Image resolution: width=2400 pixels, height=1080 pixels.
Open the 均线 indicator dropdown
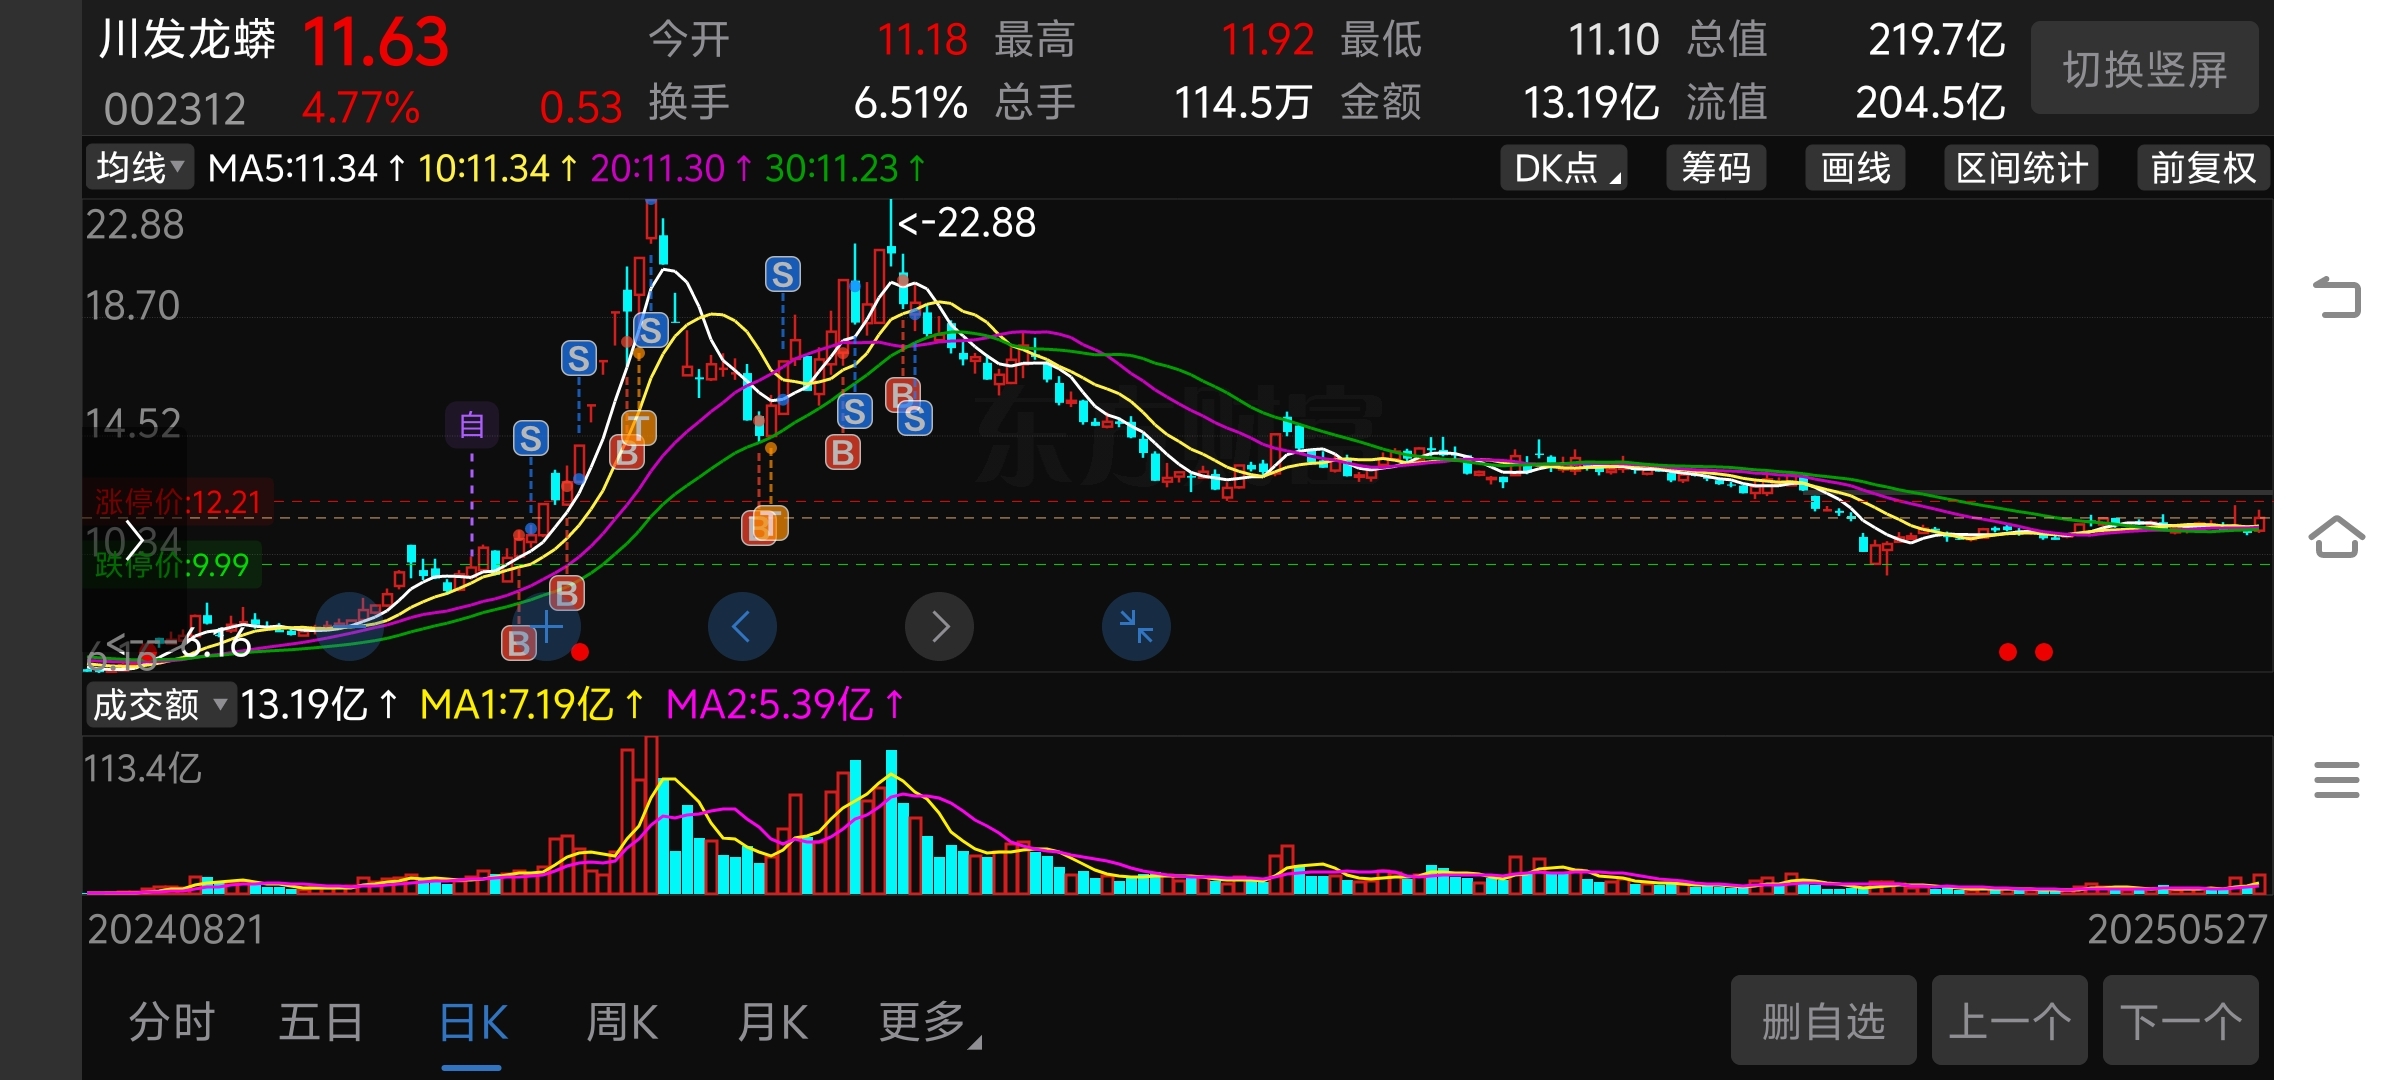[x=139, y=167]
